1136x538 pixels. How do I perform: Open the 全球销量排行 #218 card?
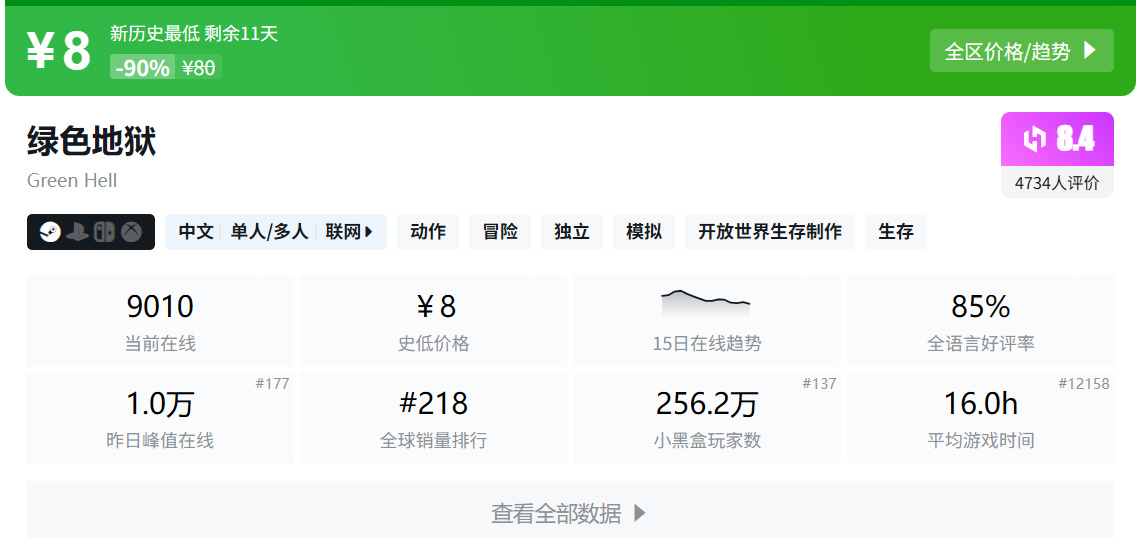pyautogui.click(x=433, y=418)
